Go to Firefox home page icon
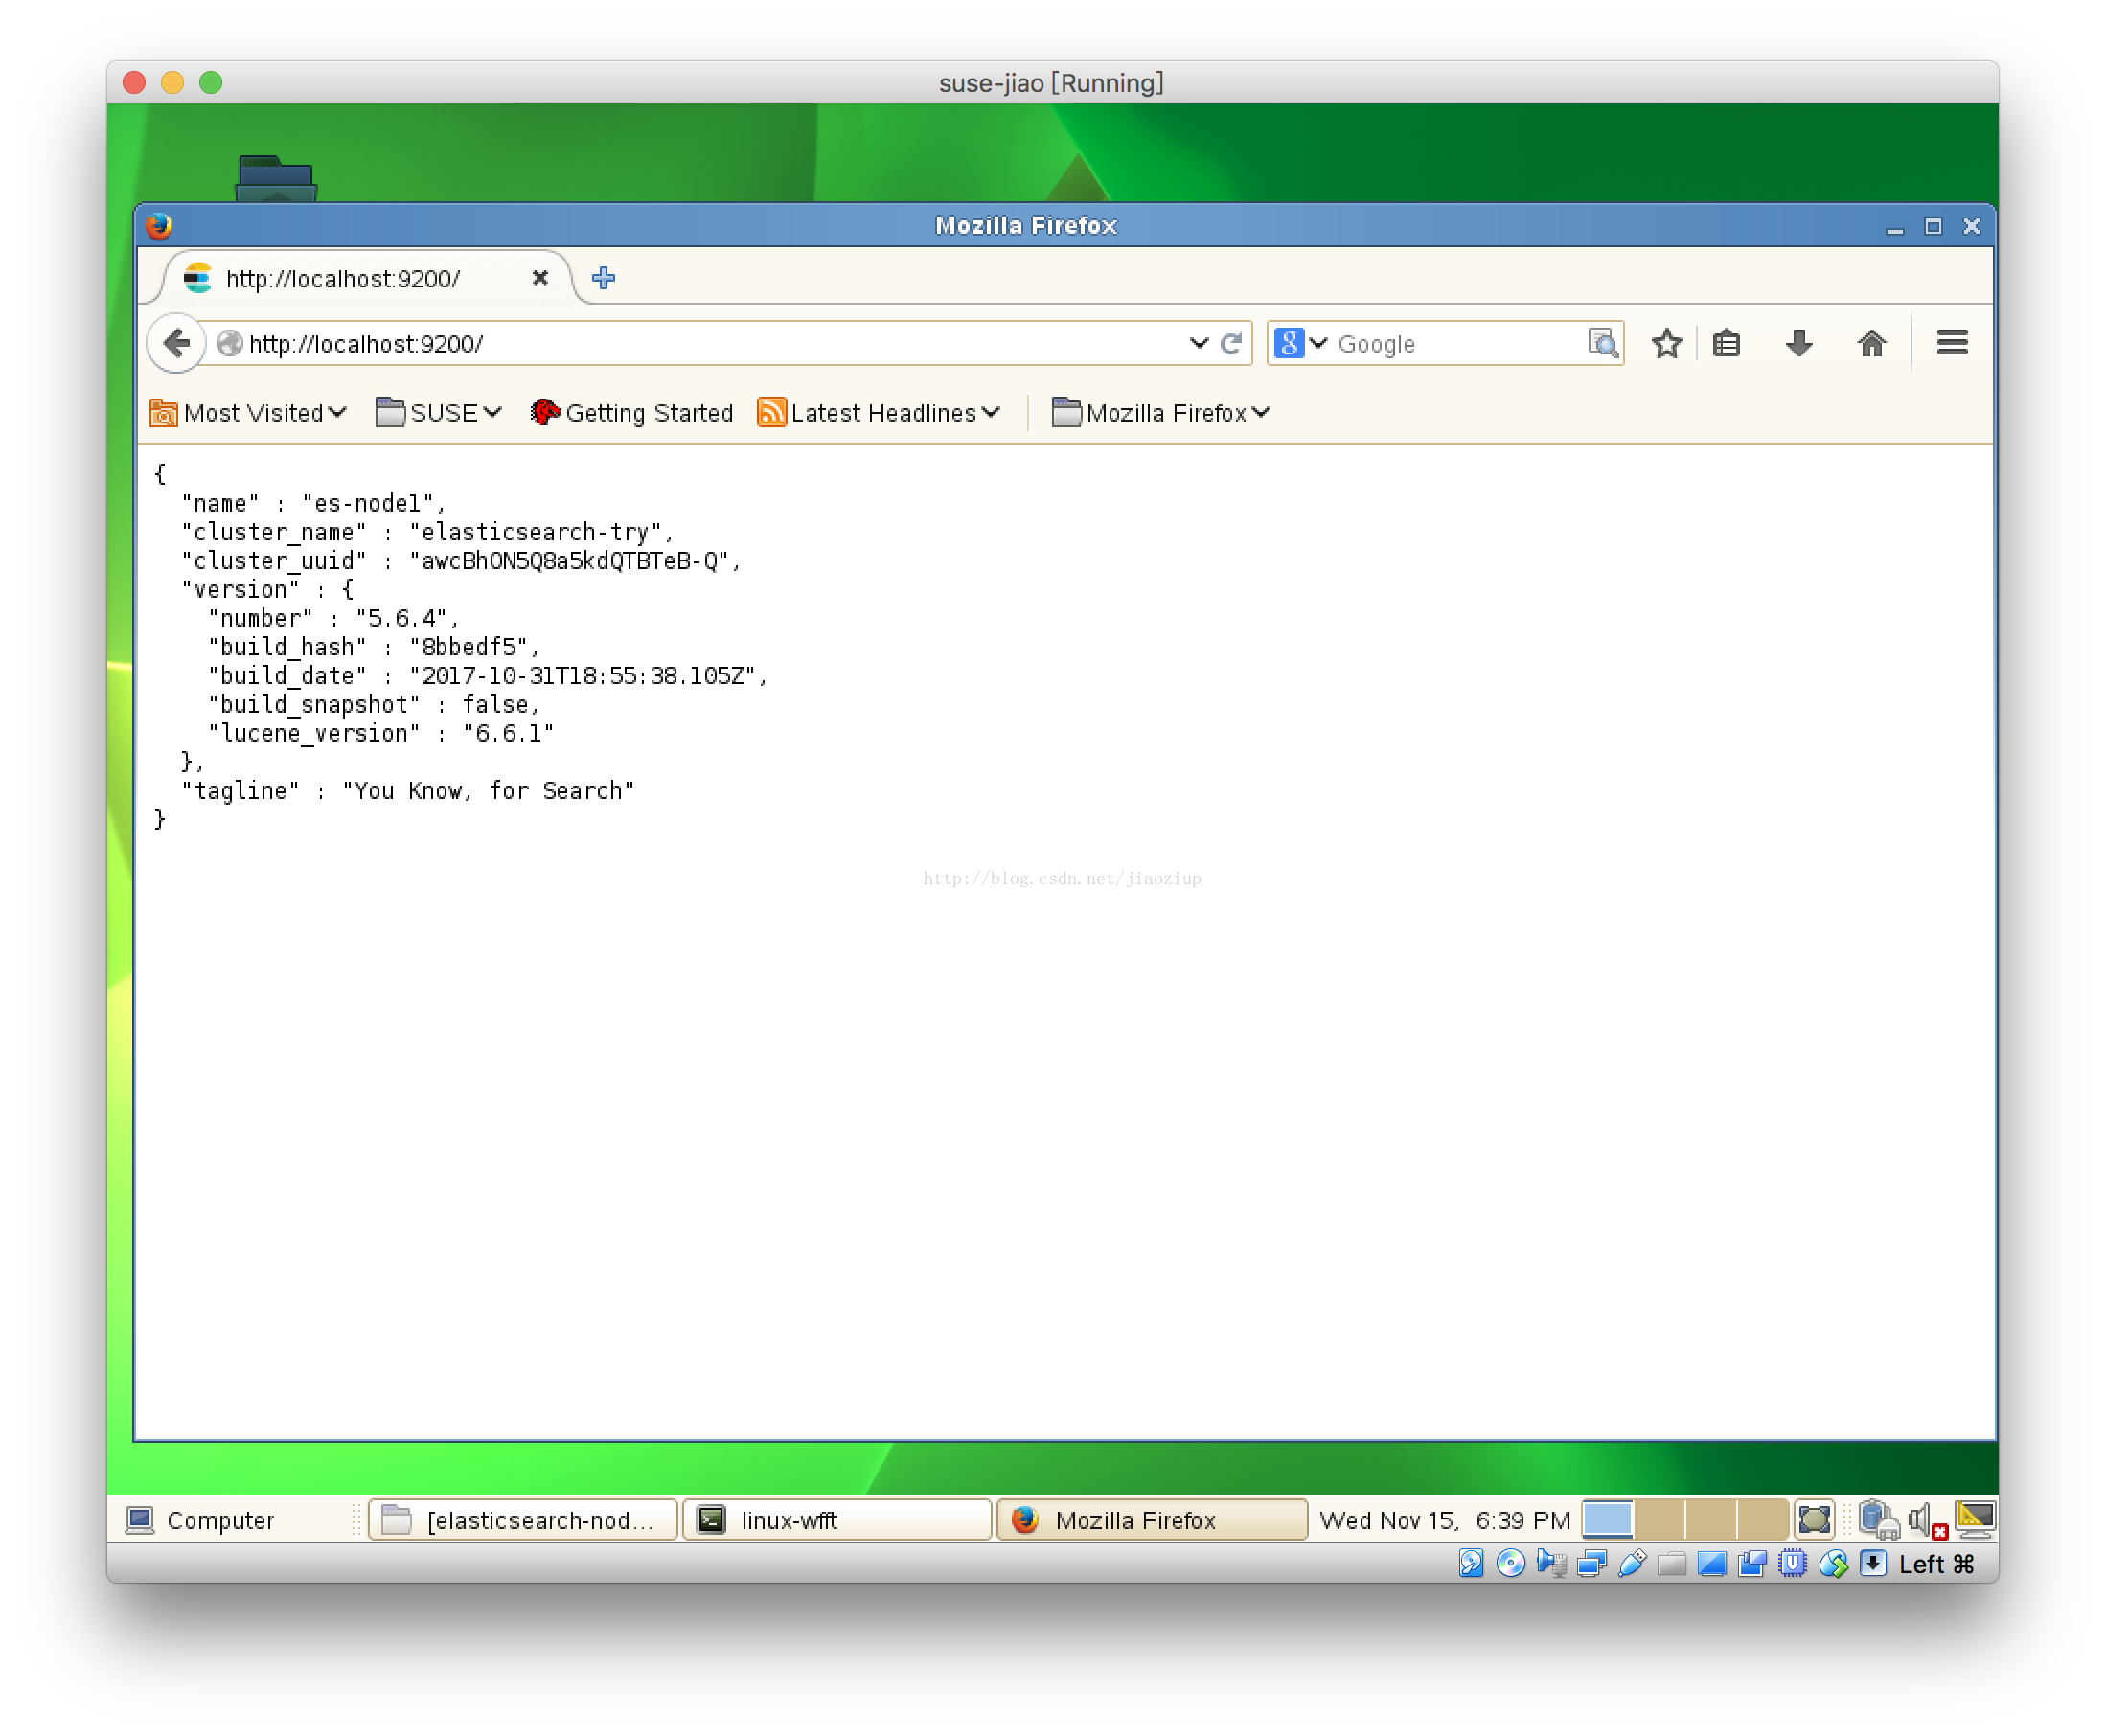The height and width of the screenshot is (1736, 2106). [1871, 343]
